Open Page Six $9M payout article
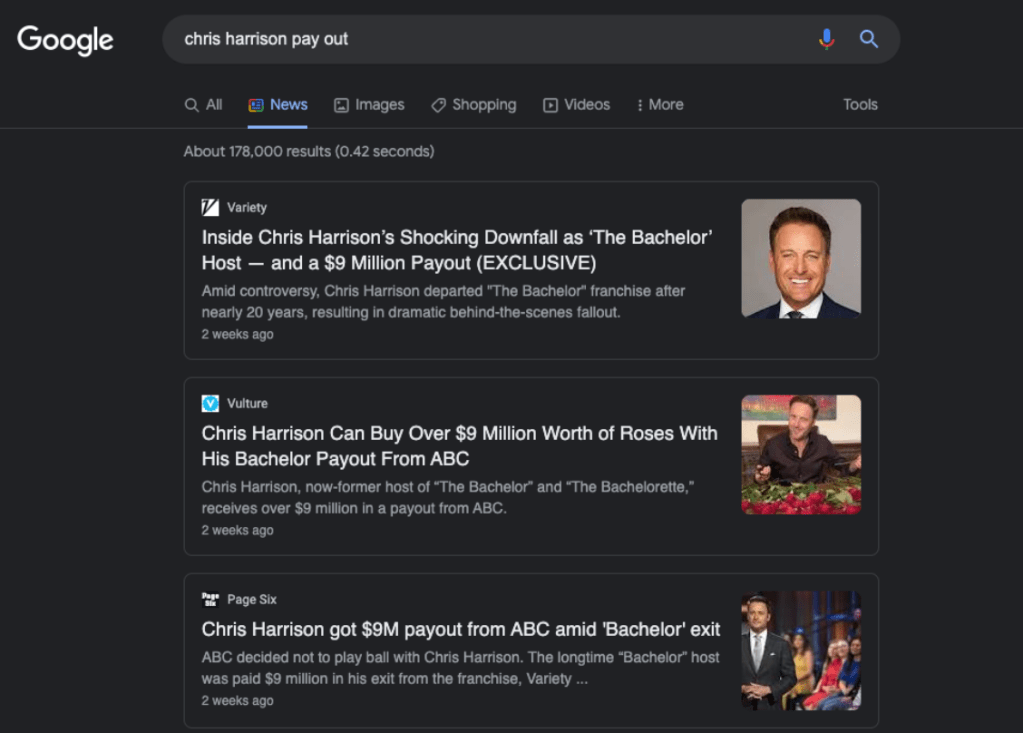1023x733 pixels. [460, 629]
